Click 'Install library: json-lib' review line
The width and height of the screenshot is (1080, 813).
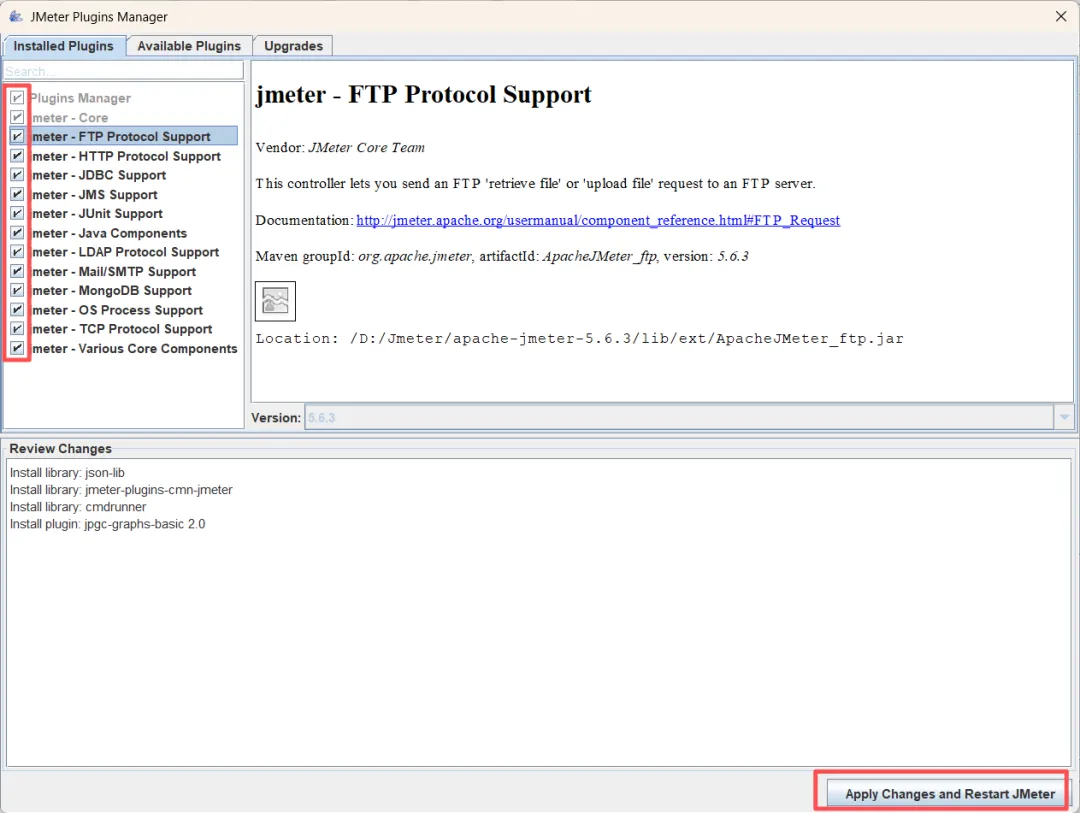tap(67, 473)
